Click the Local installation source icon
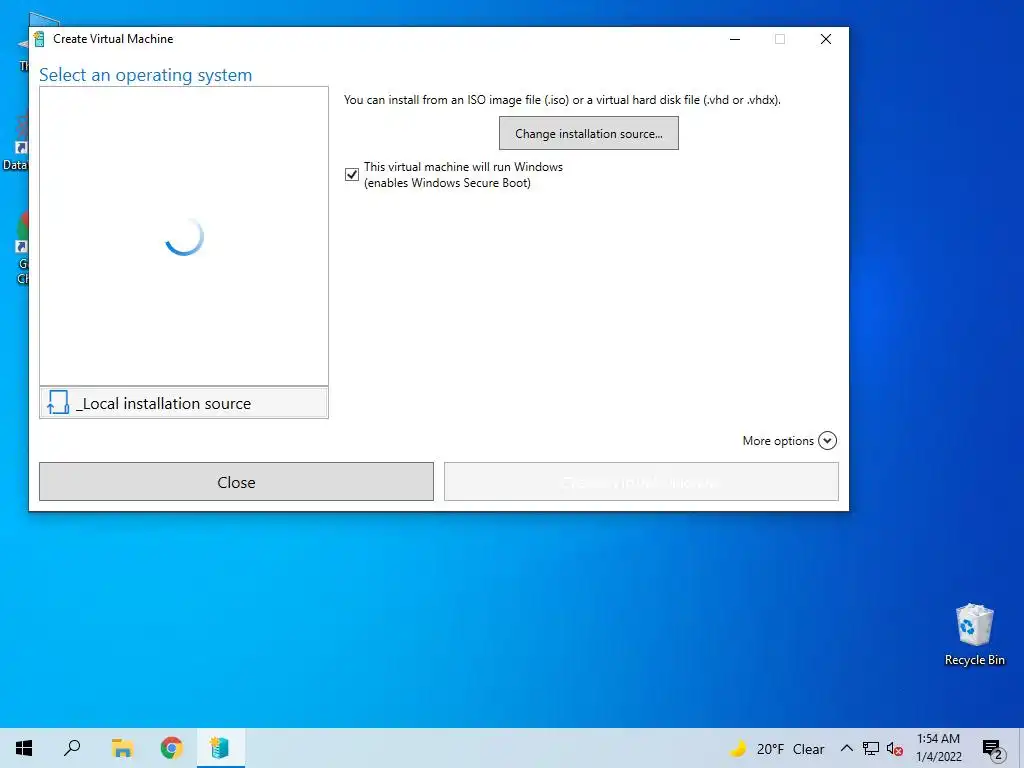This screenshot has height=768, width=1024. [57, 403]
